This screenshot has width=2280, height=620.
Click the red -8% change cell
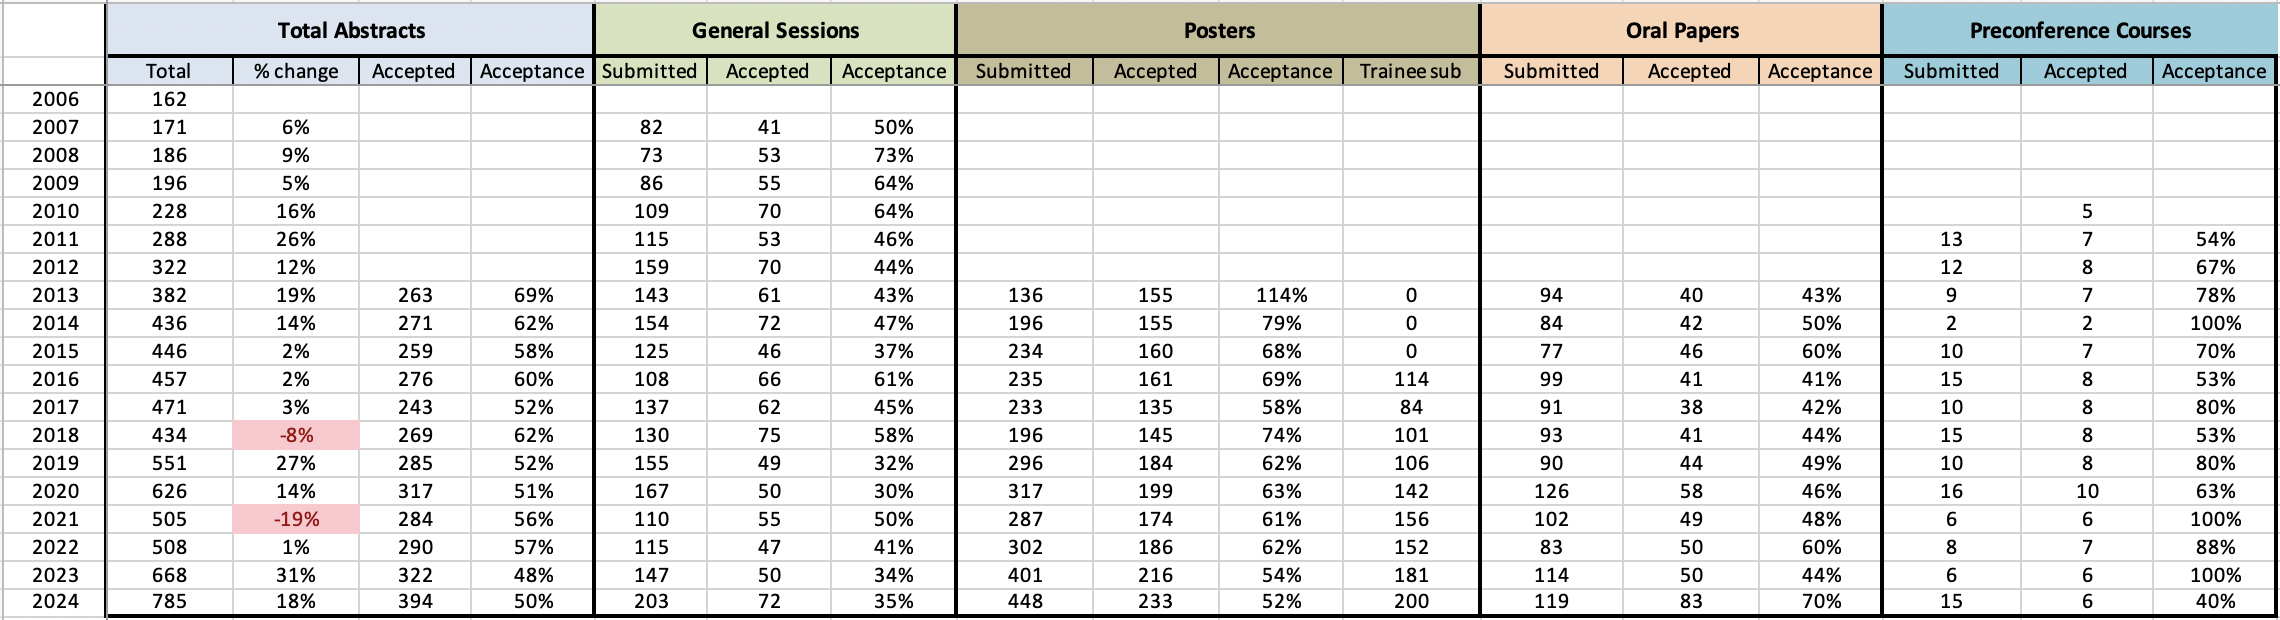tap(296, 435)
